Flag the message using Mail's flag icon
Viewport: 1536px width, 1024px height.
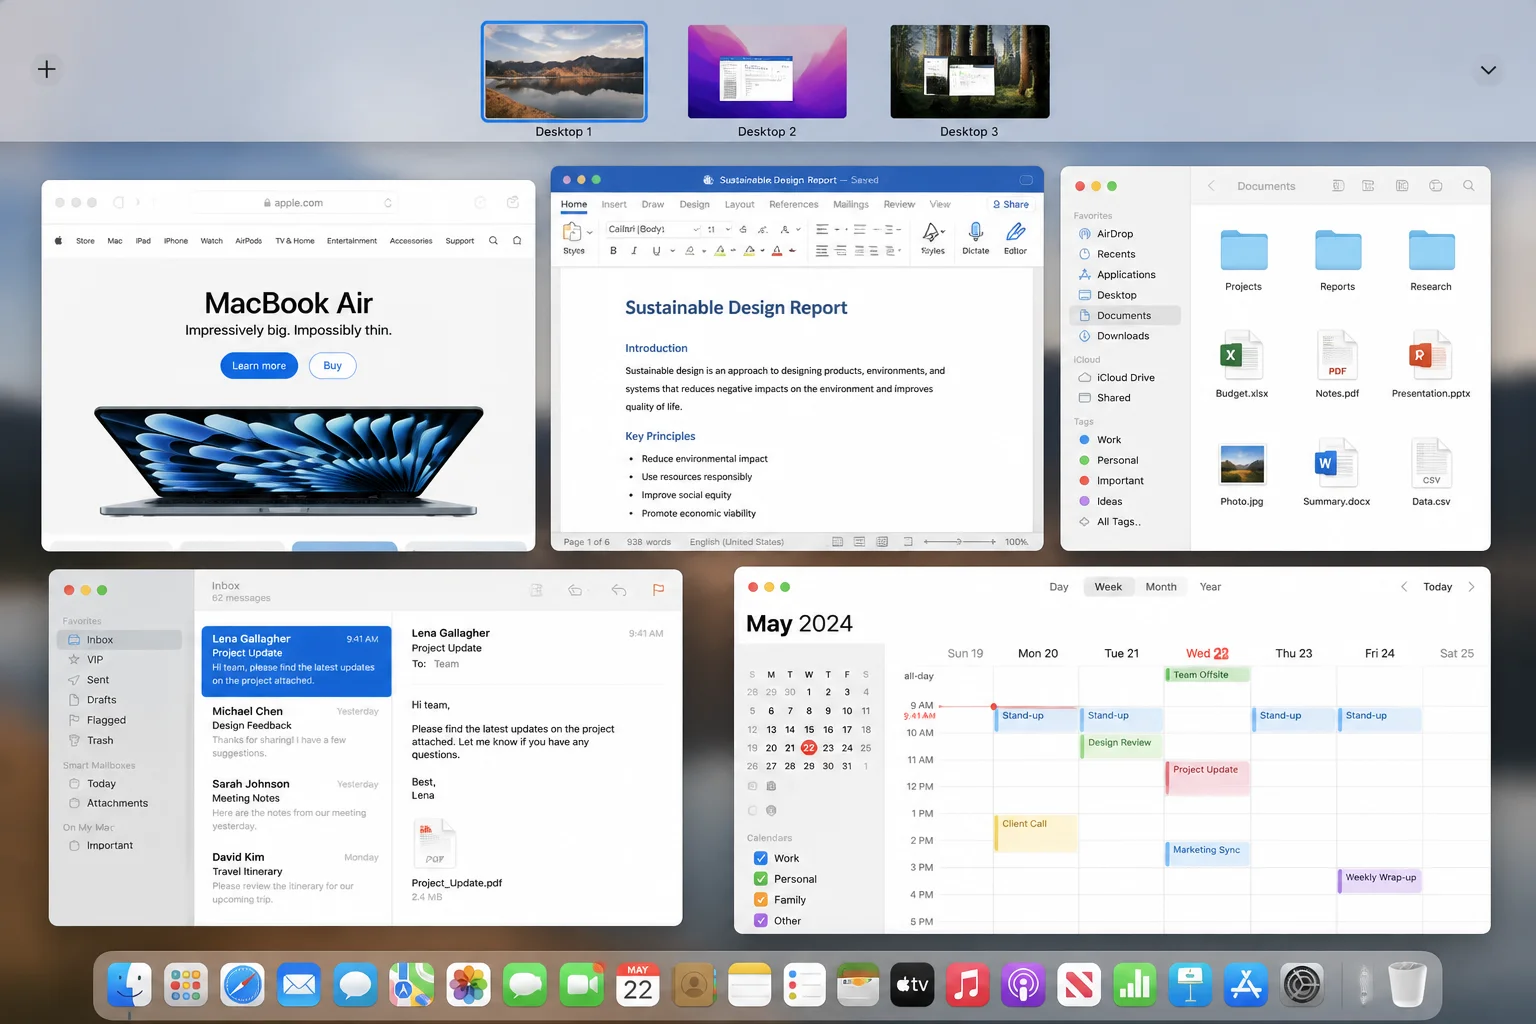[x=658, y=590]
